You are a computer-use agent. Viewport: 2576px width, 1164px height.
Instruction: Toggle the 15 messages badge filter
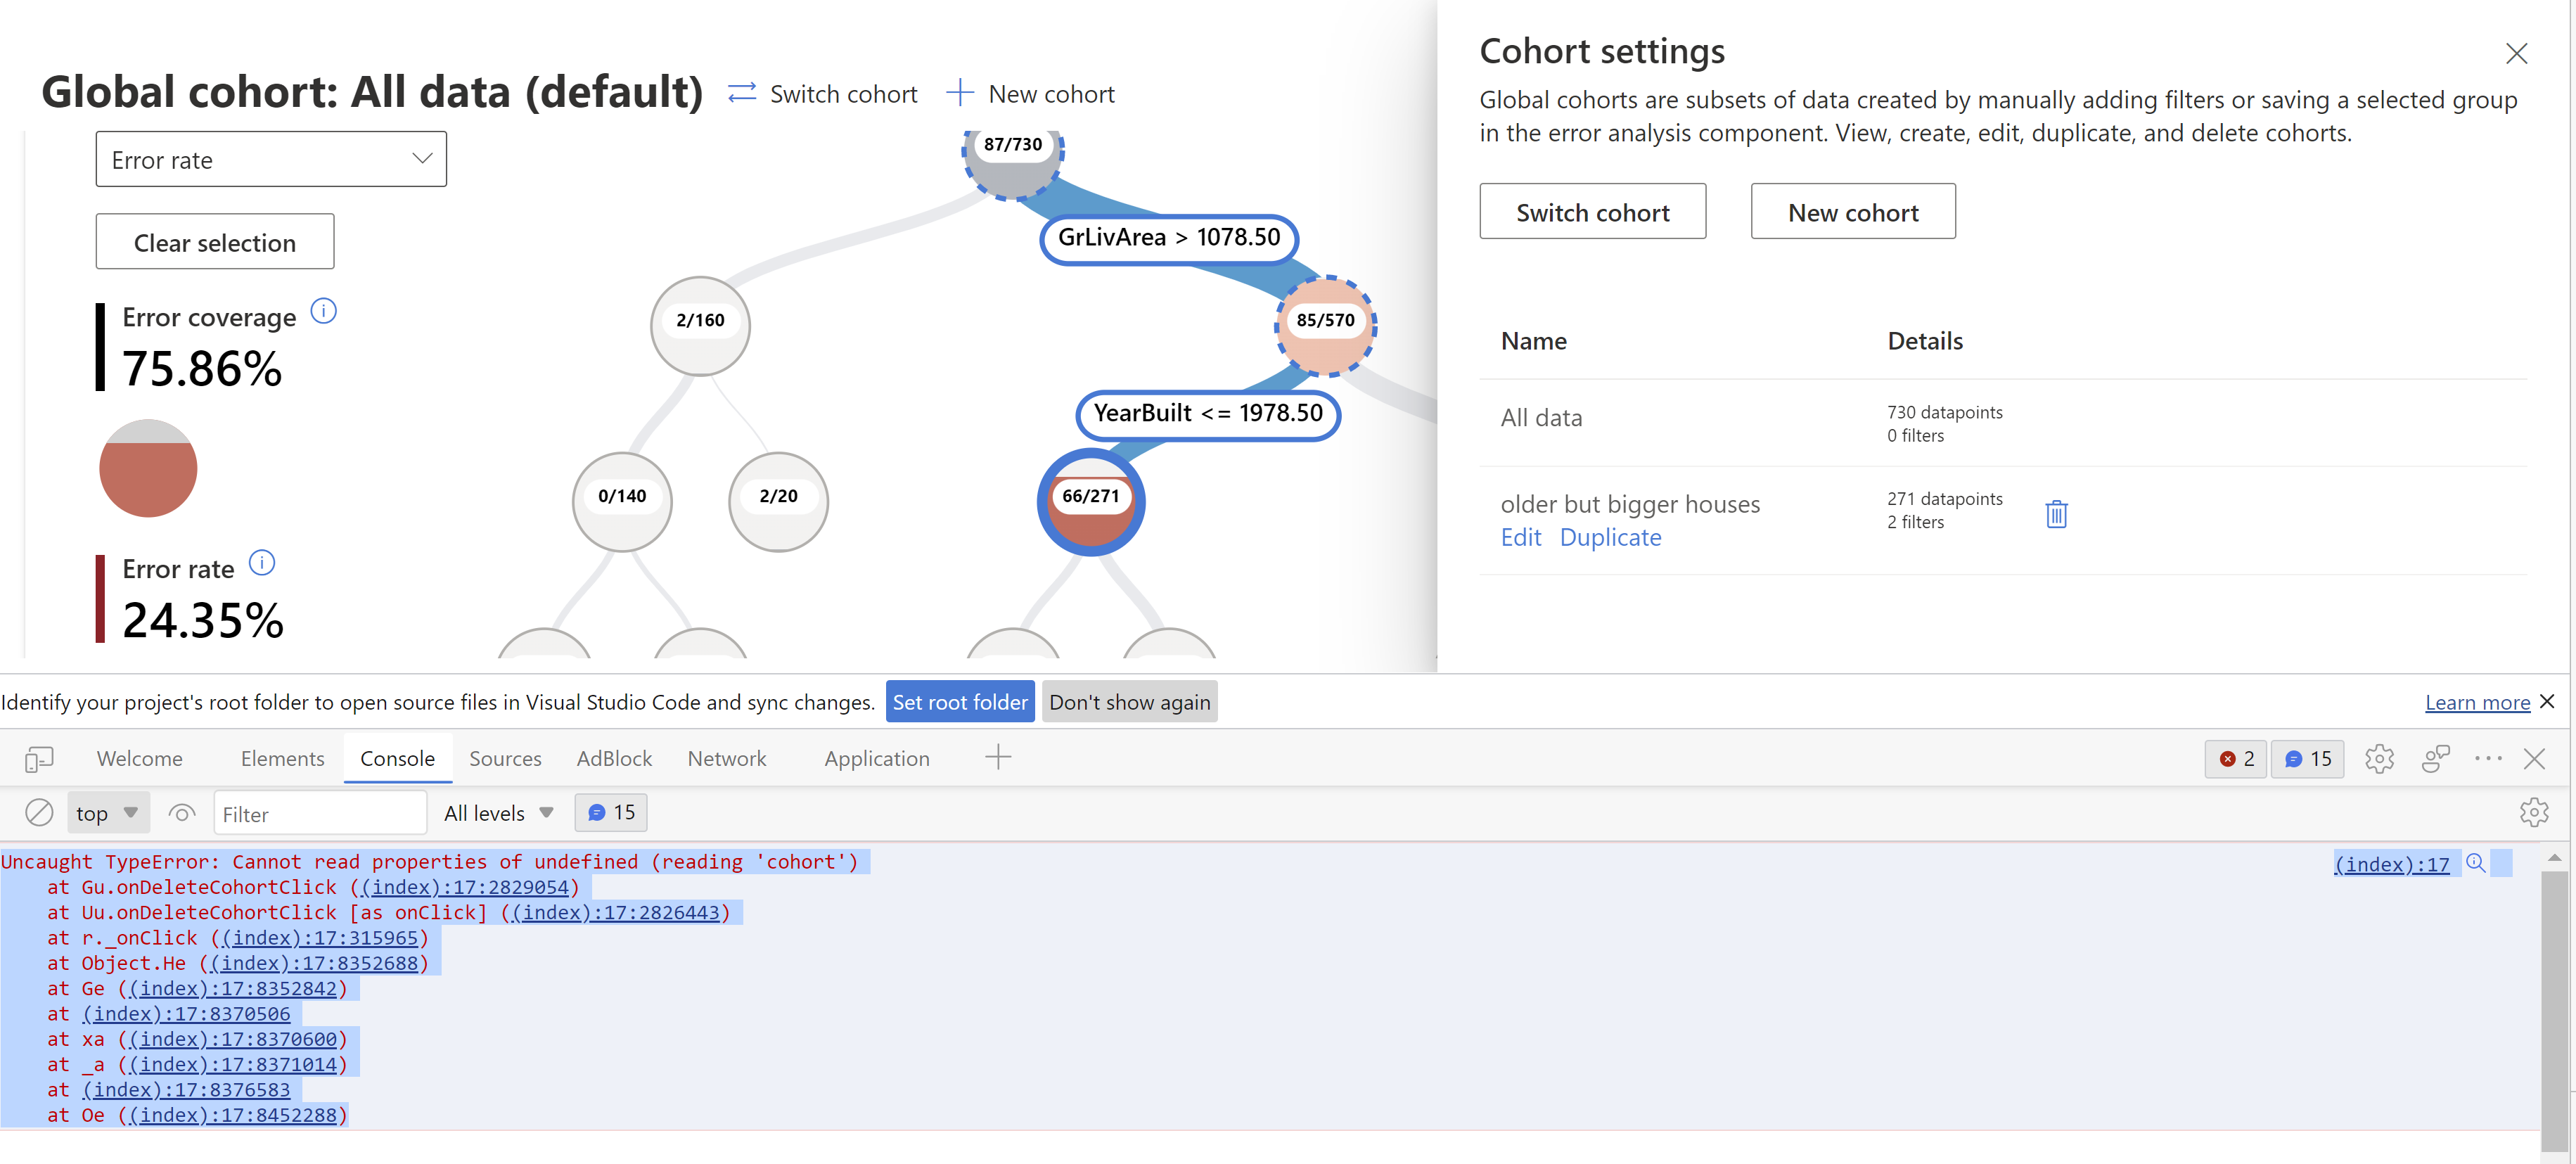click(2307, 758)
